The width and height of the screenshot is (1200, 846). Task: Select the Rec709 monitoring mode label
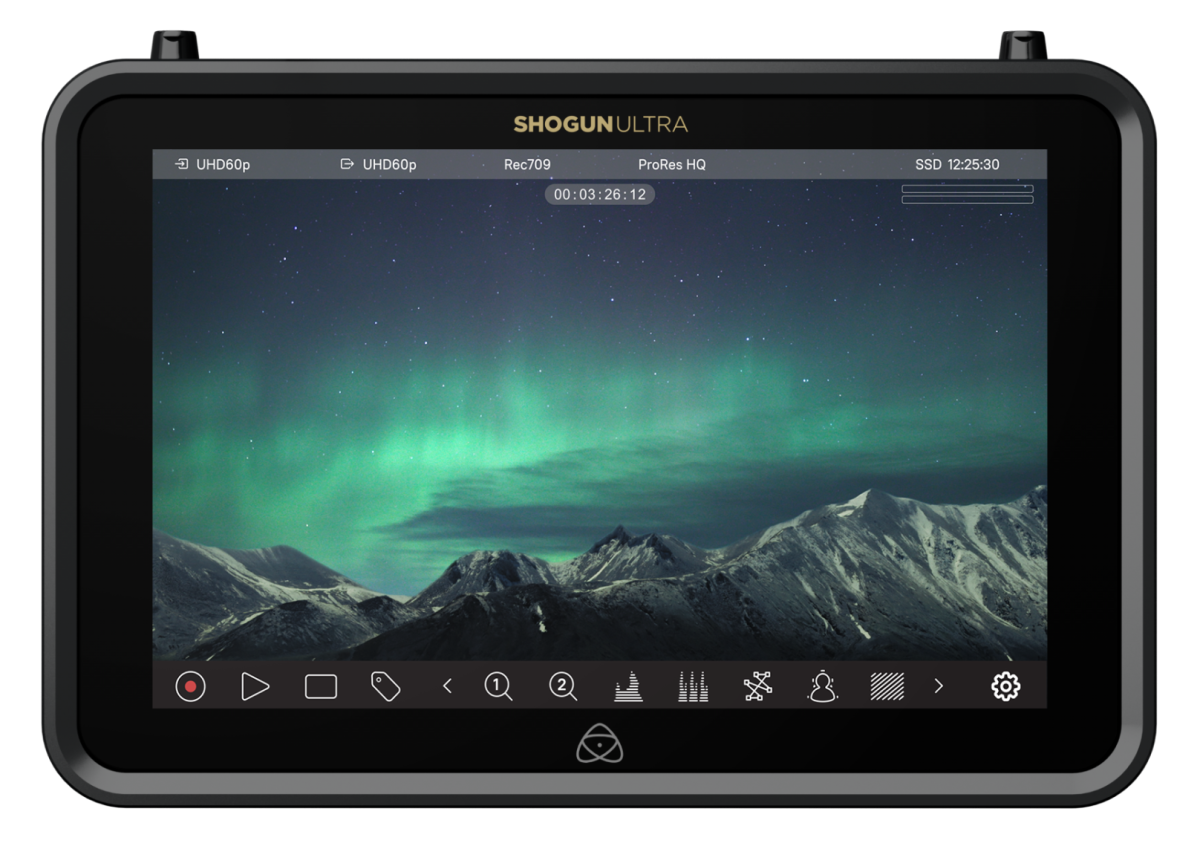point(527,165)
